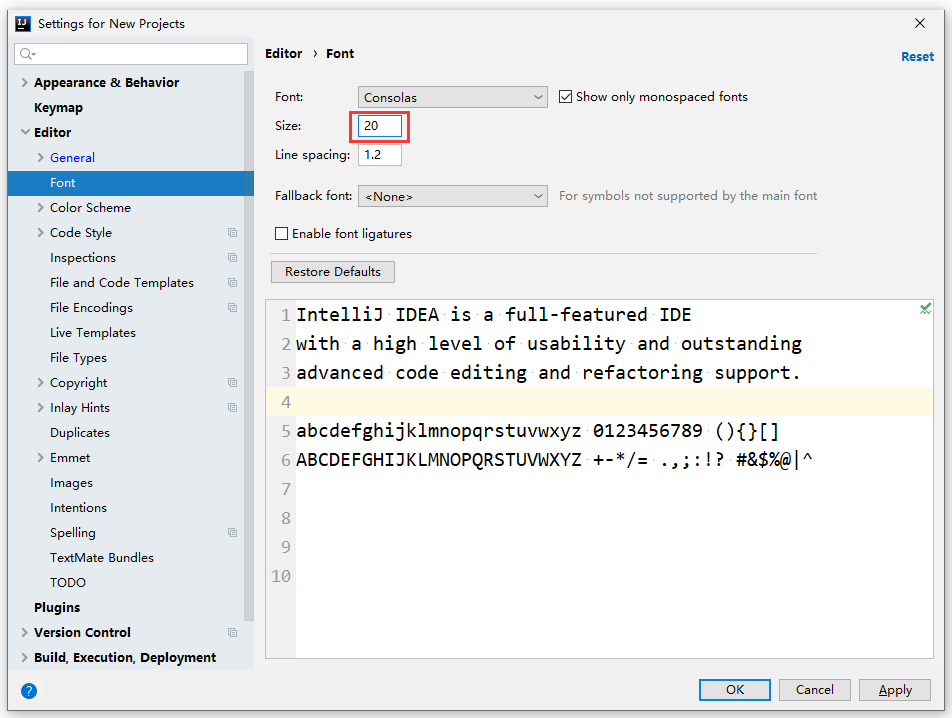Click the project-level icon beside Code Style
The height and width of the screenshot is (718, 952).
point(233,232)
